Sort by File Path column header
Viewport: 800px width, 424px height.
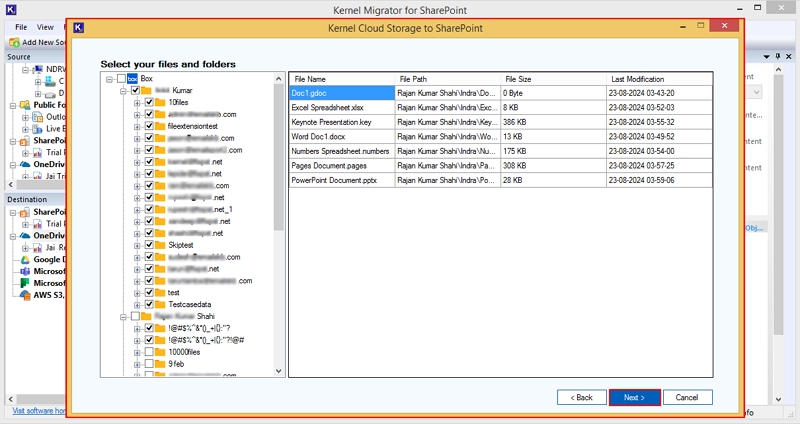(448, 79)
